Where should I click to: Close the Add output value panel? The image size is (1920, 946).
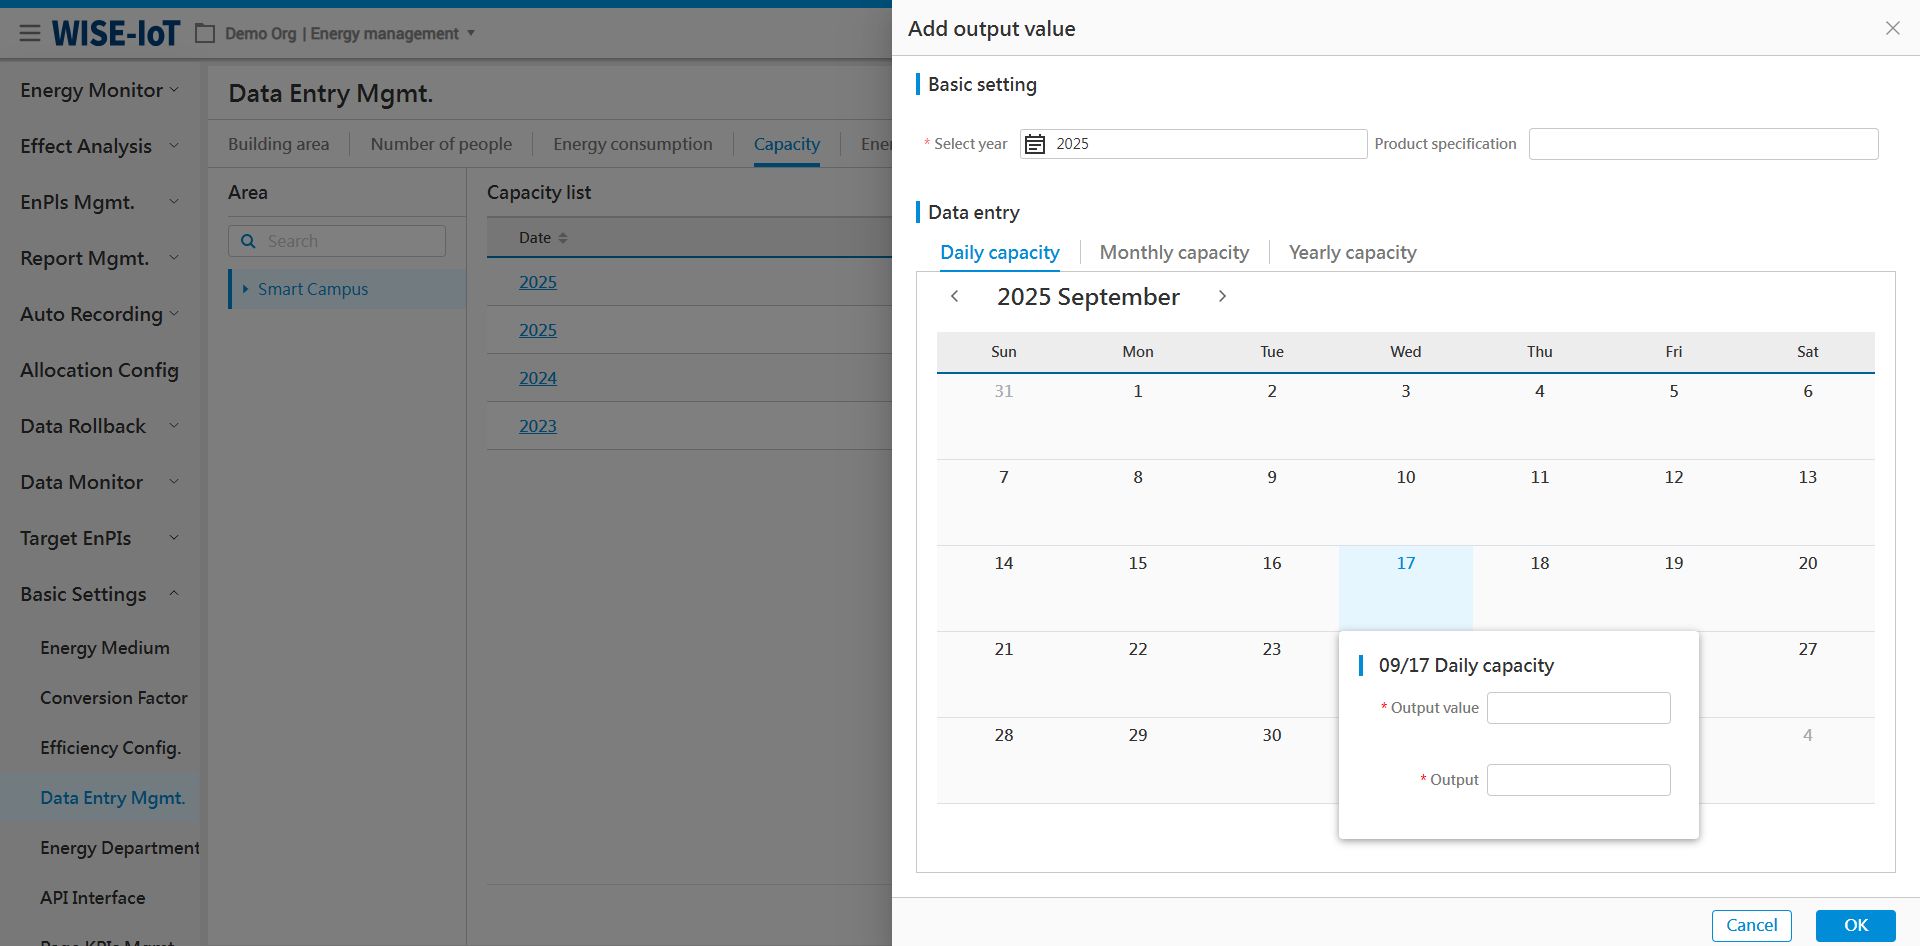[x=1892, y=28]
